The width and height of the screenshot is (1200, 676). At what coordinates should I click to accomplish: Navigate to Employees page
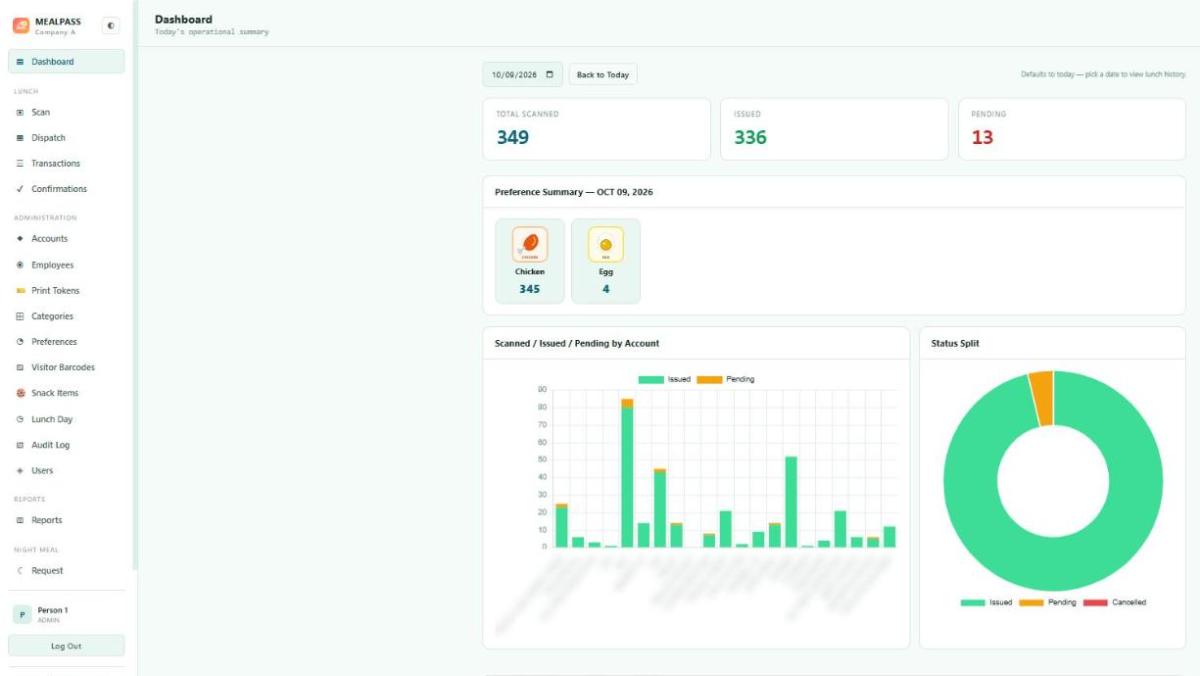(x=66, y=265)
